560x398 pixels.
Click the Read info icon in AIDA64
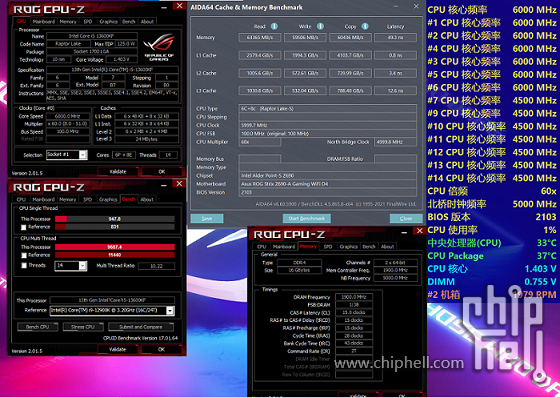[x=274, y=26]
